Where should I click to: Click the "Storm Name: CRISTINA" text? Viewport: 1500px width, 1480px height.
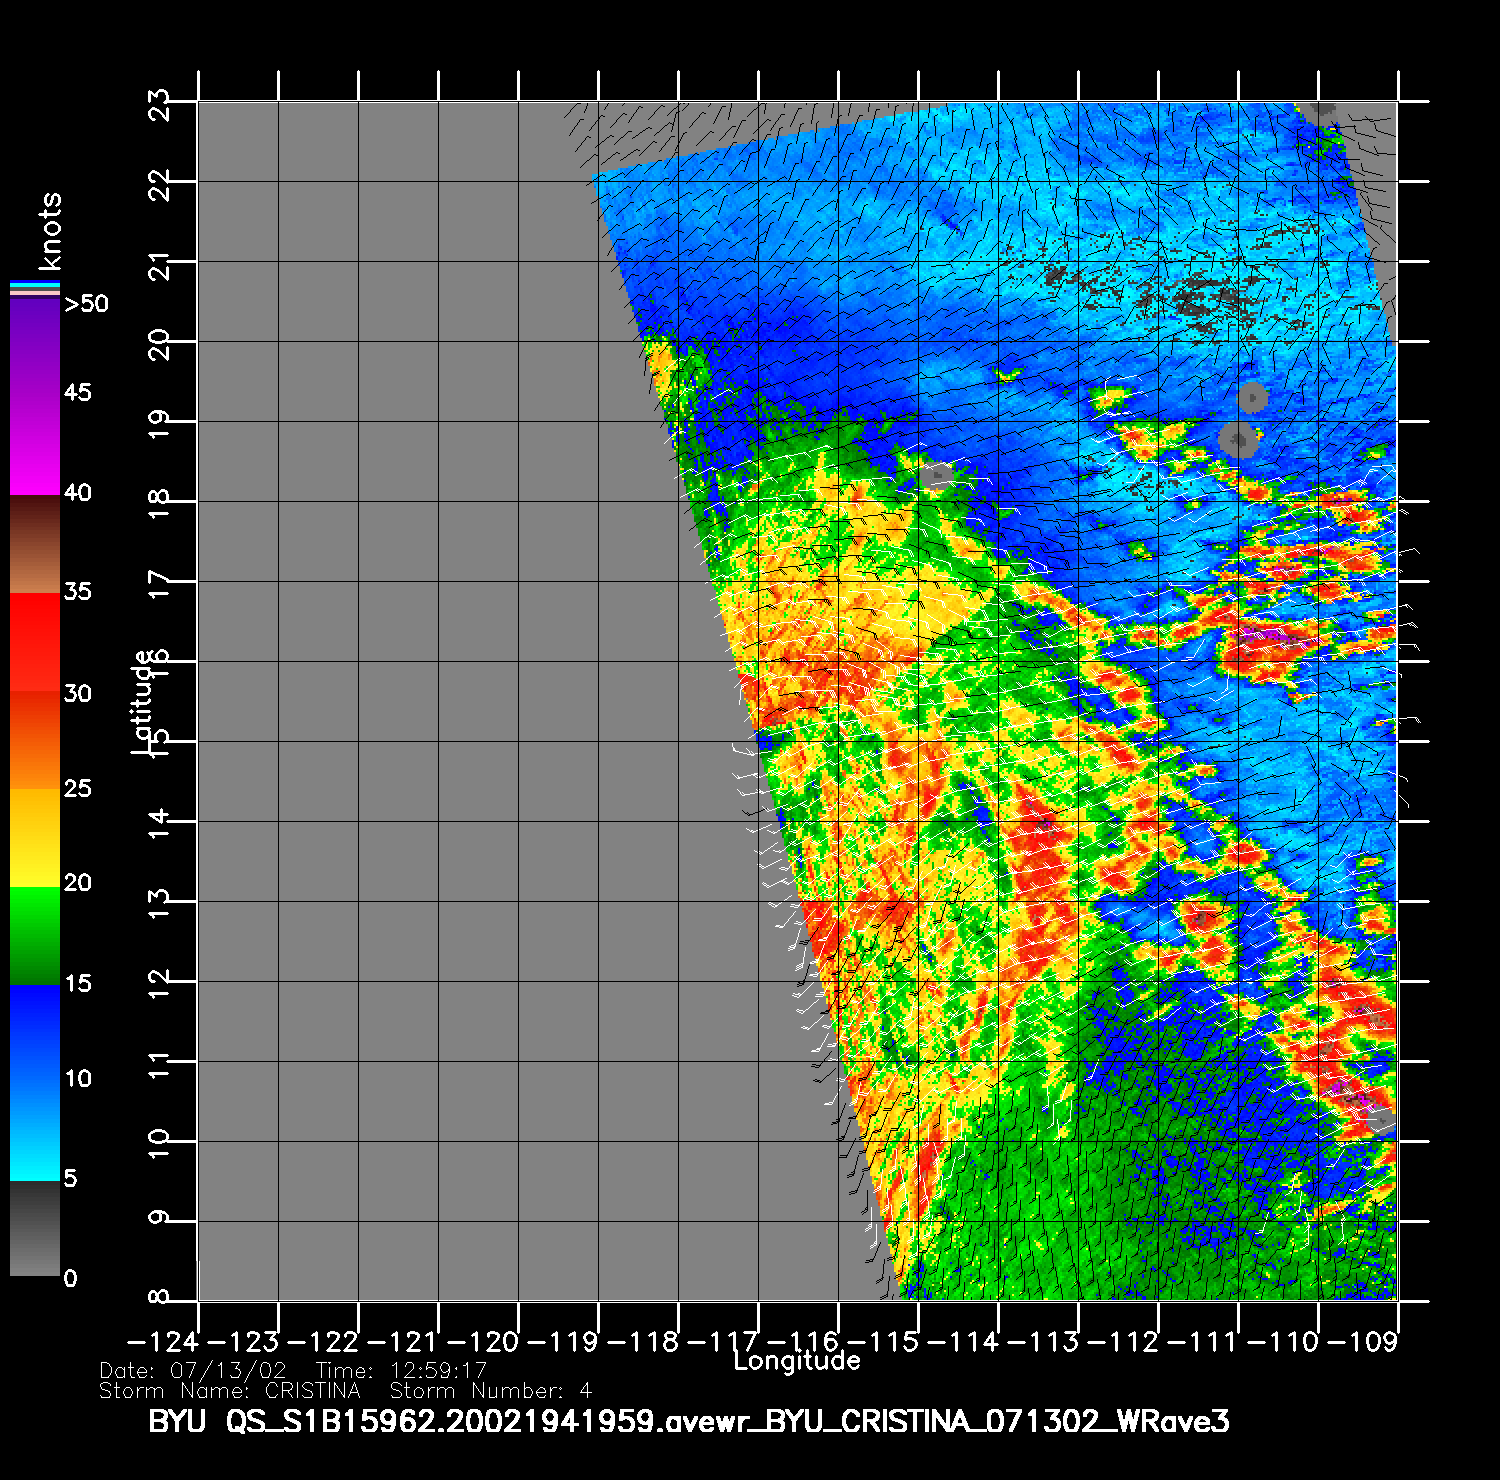pos(229,1391)
